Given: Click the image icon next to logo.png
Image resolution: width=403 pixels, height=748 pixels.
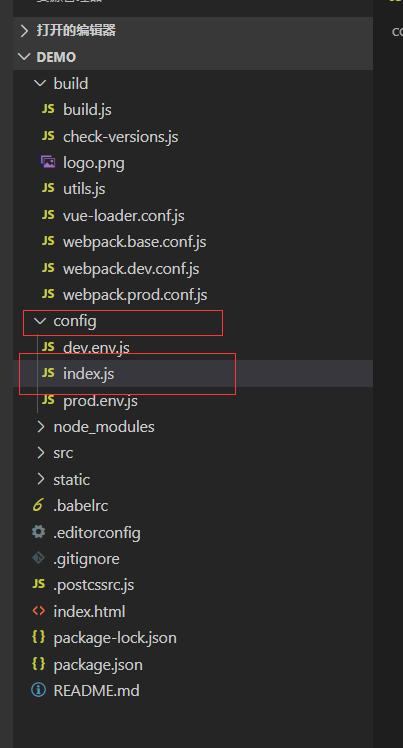Looking at the screenshot, I should [48, 162].
